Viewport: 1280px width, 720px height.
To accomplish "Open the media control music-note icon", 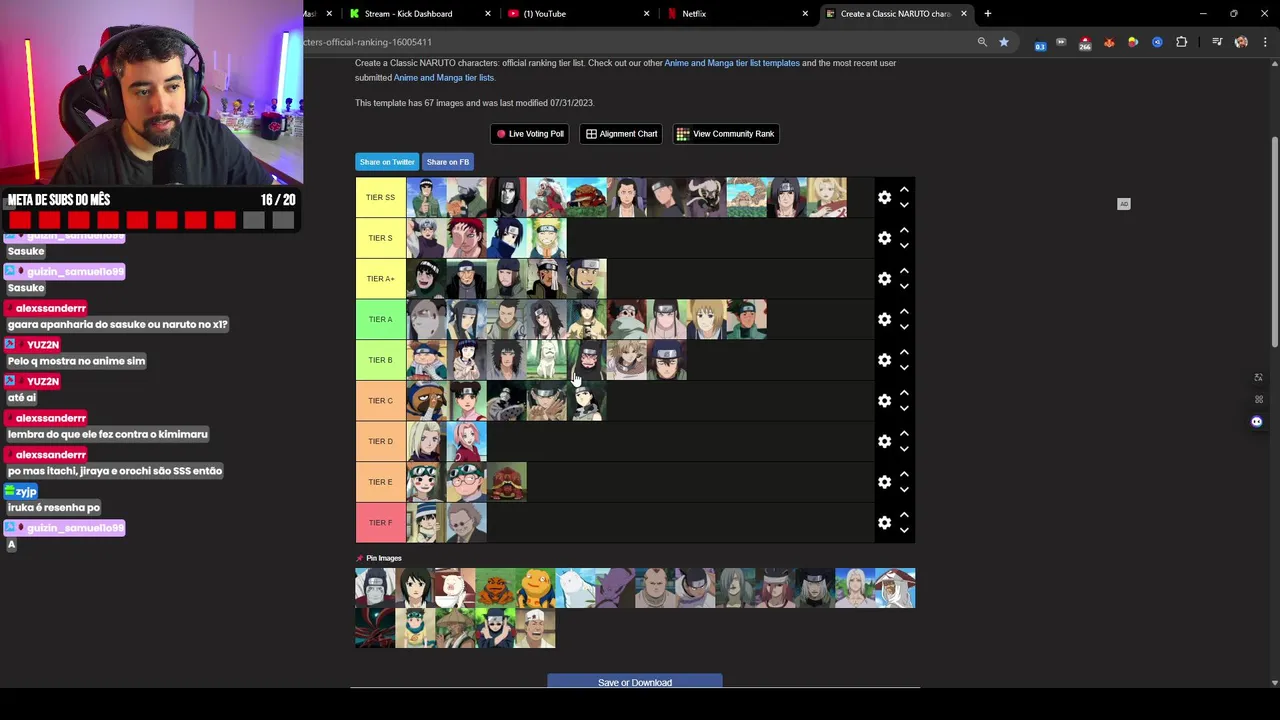I will click(1217, 42).
